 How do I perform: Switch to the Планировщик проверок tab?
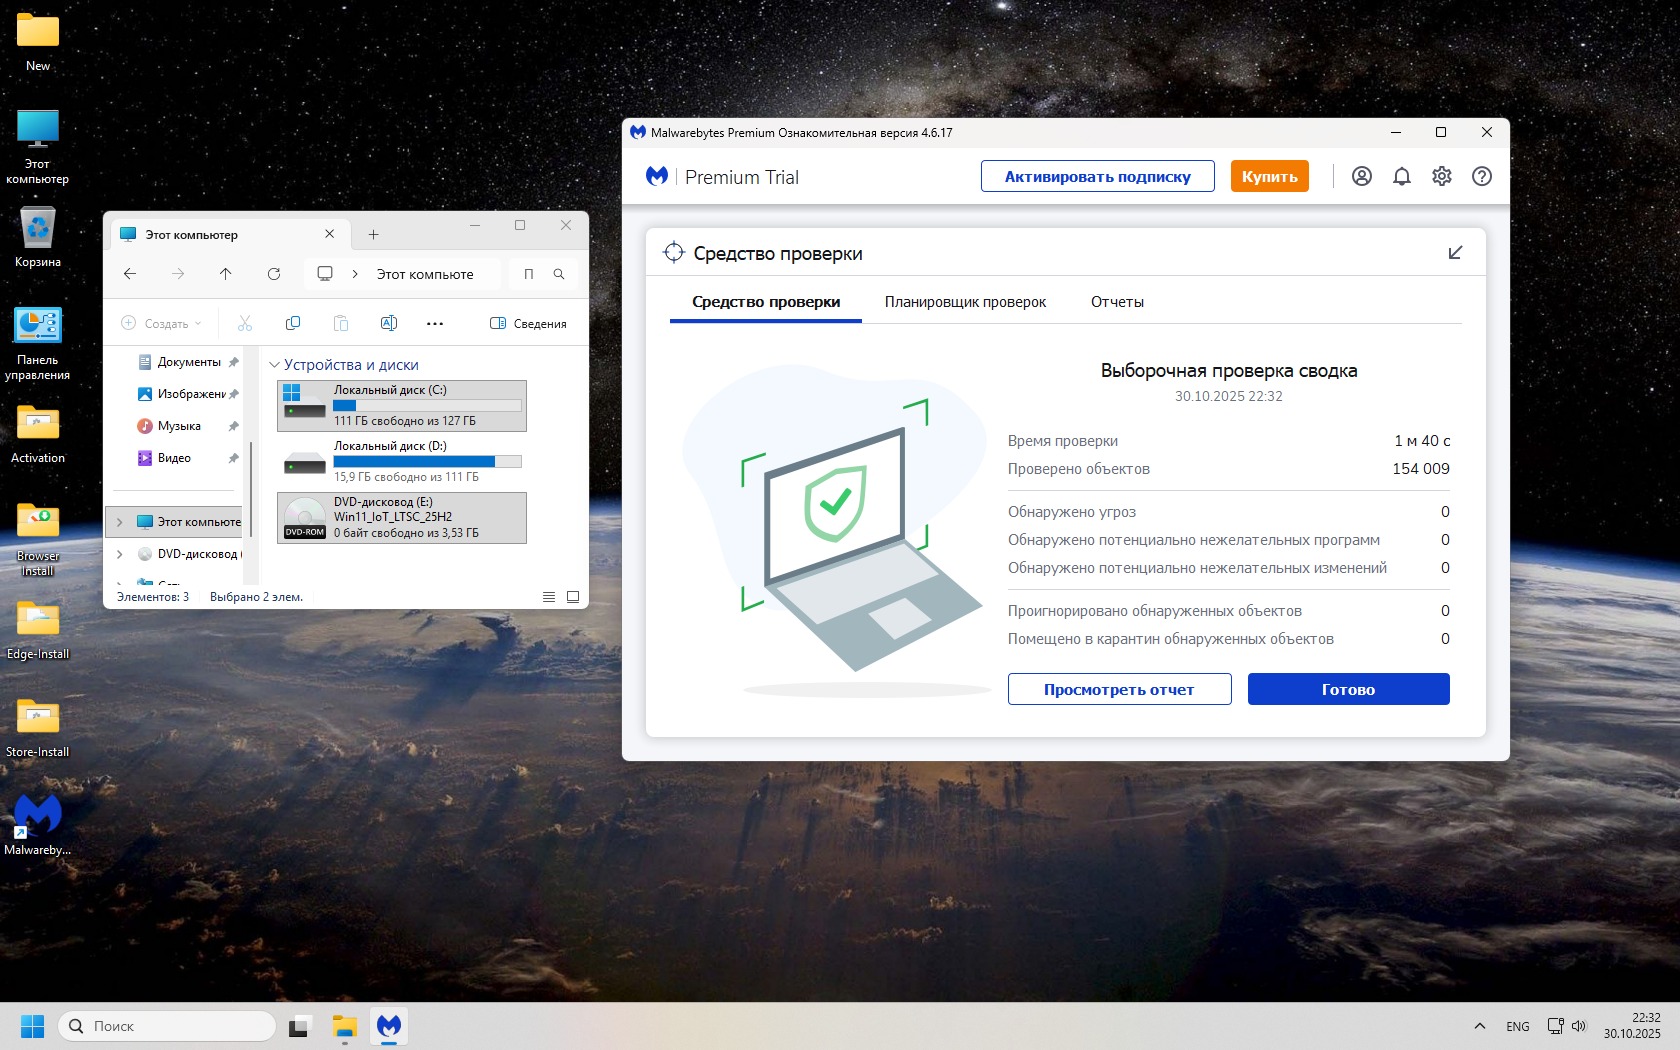(x=965, y=302)
